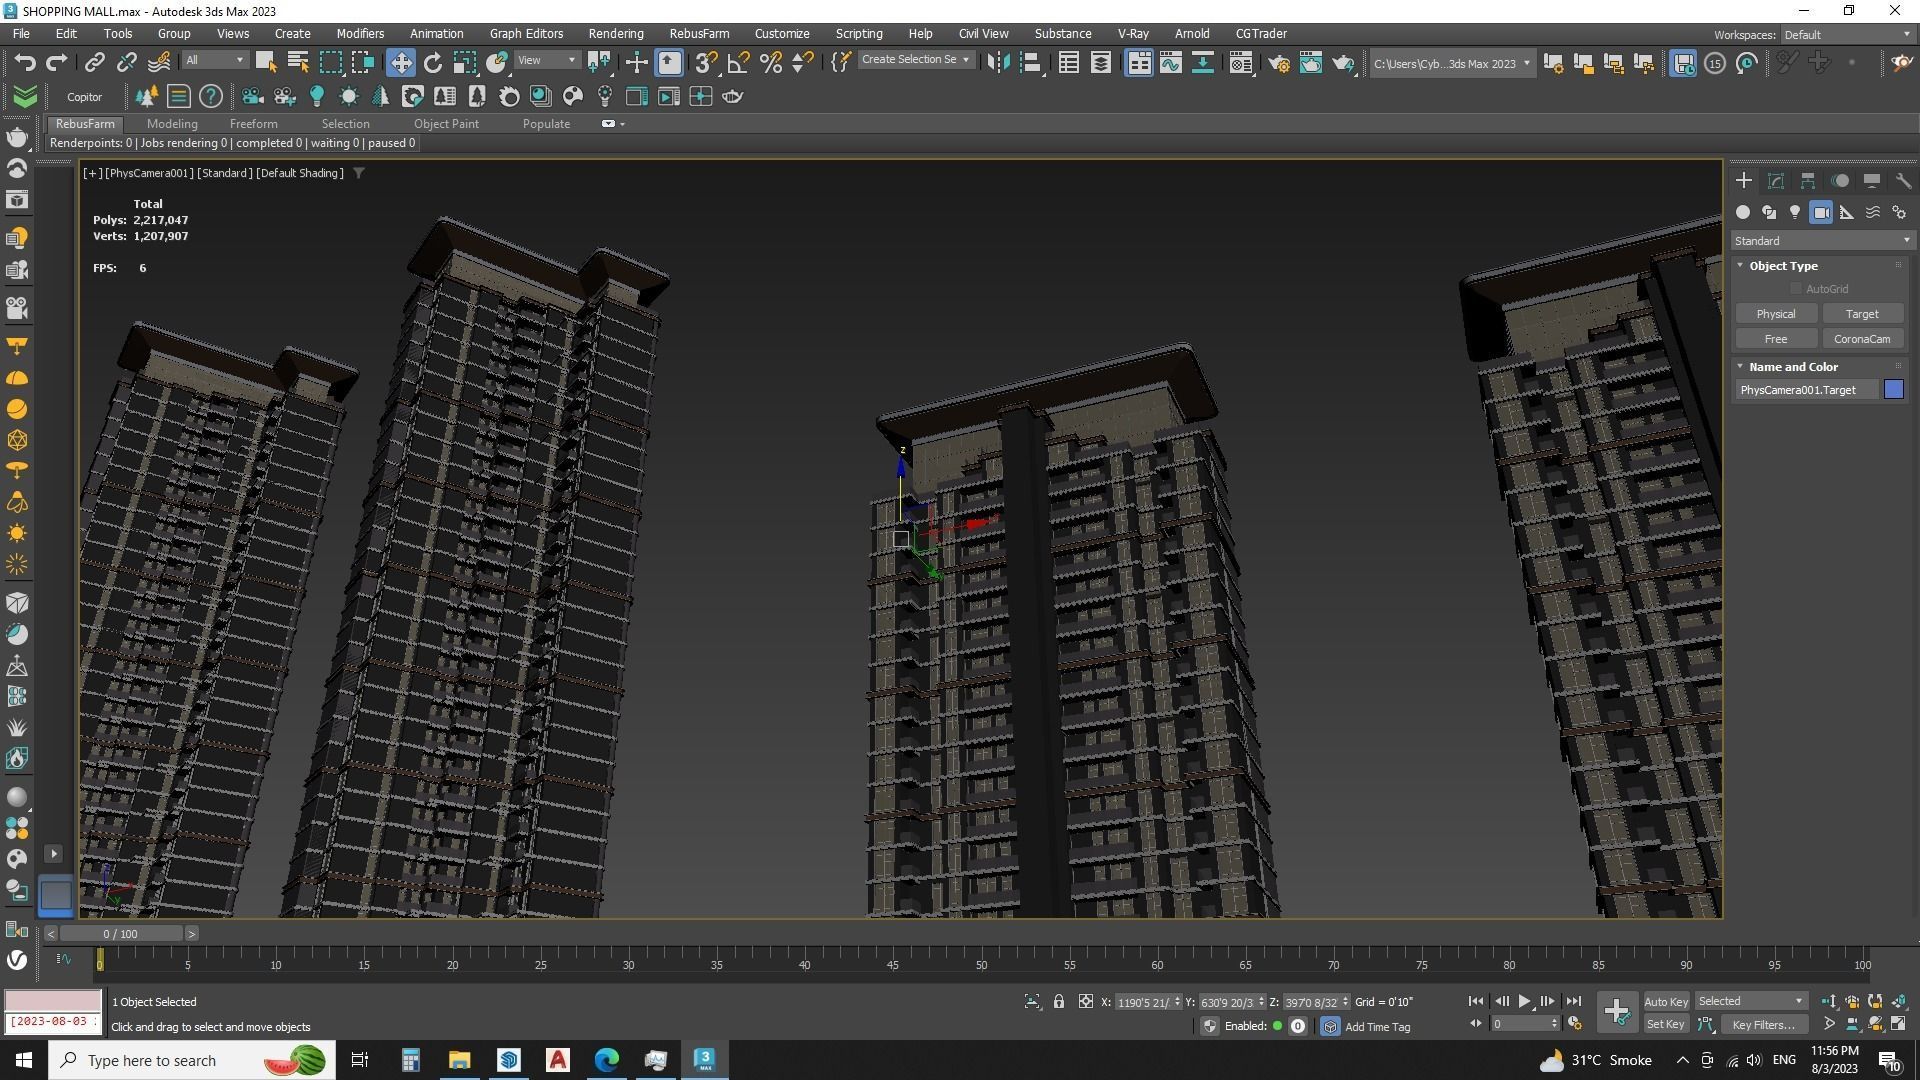Open Key Filters dialog
The image size is (1920, 1080).
click(x=1763, y=1024)
